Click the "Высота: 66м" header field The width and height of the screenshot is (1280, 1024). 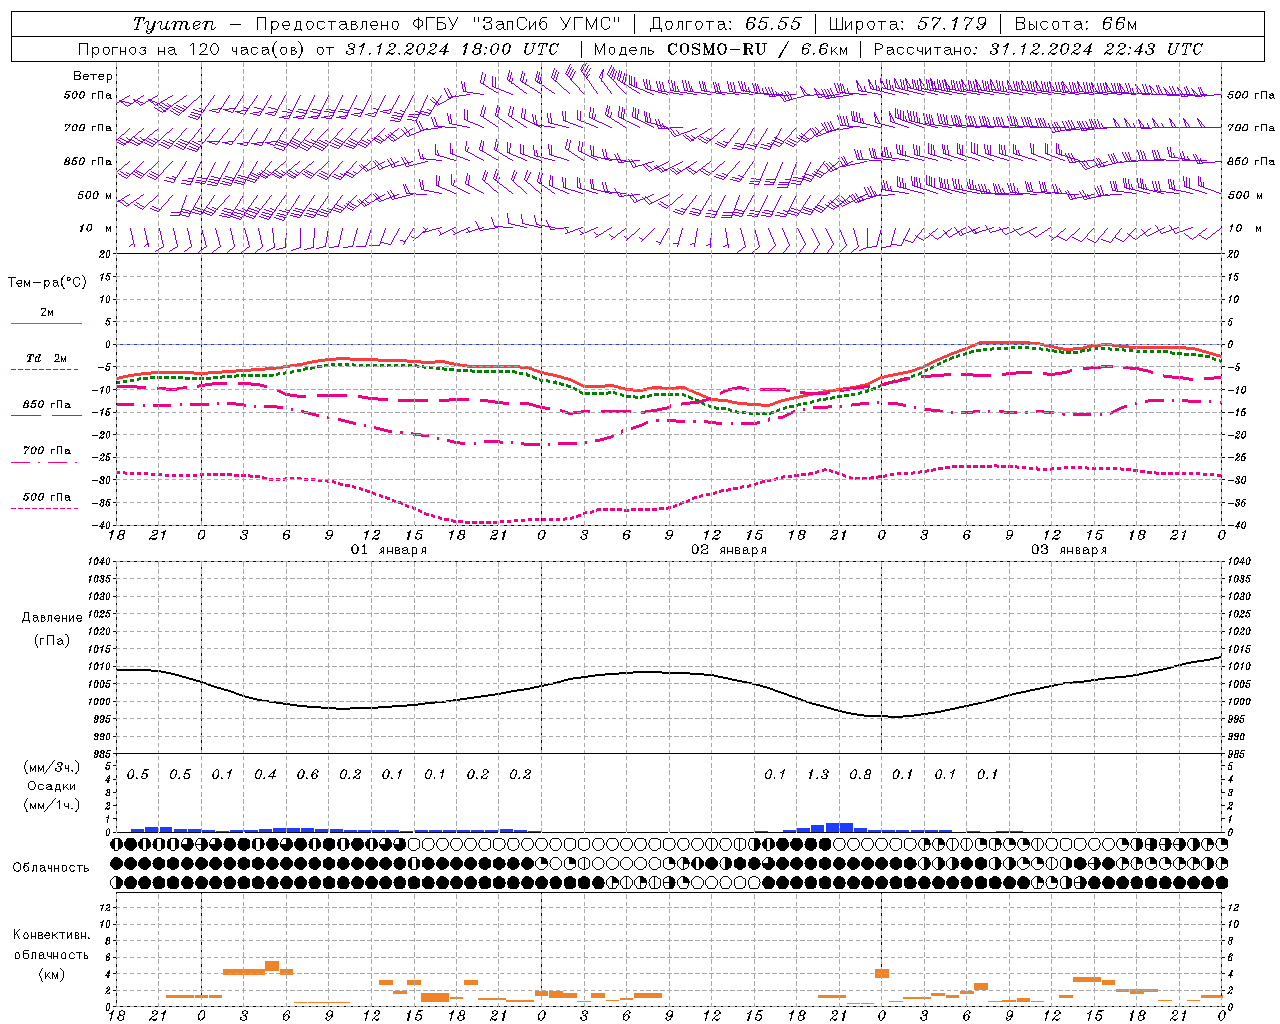pos(1076,24)
